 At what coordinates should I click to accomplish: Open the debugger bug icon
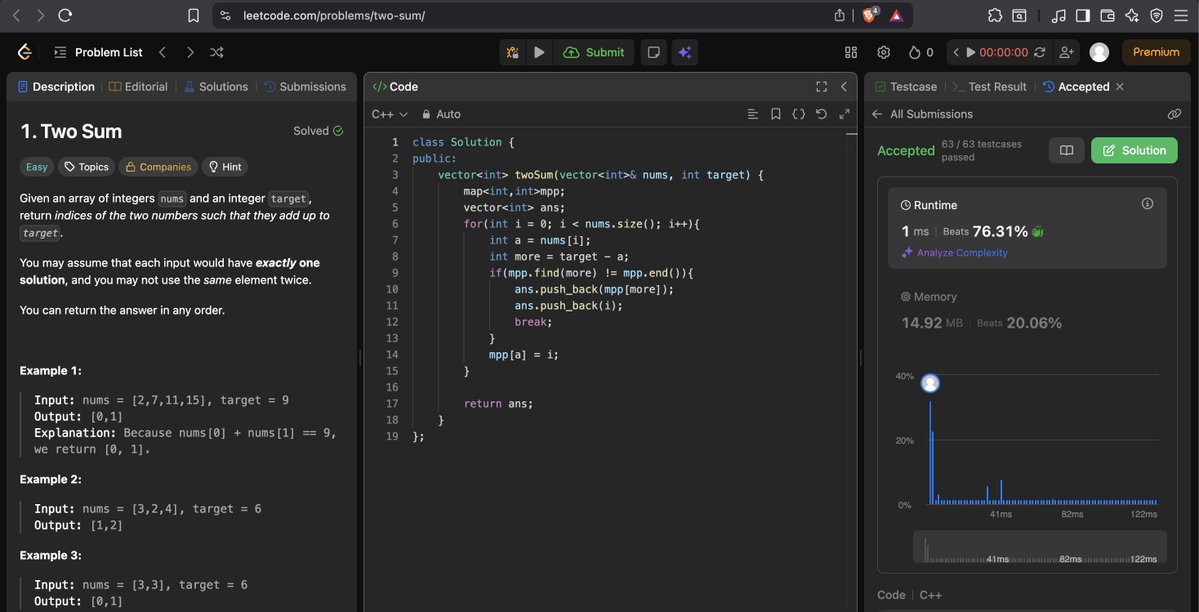click(513, 51)
